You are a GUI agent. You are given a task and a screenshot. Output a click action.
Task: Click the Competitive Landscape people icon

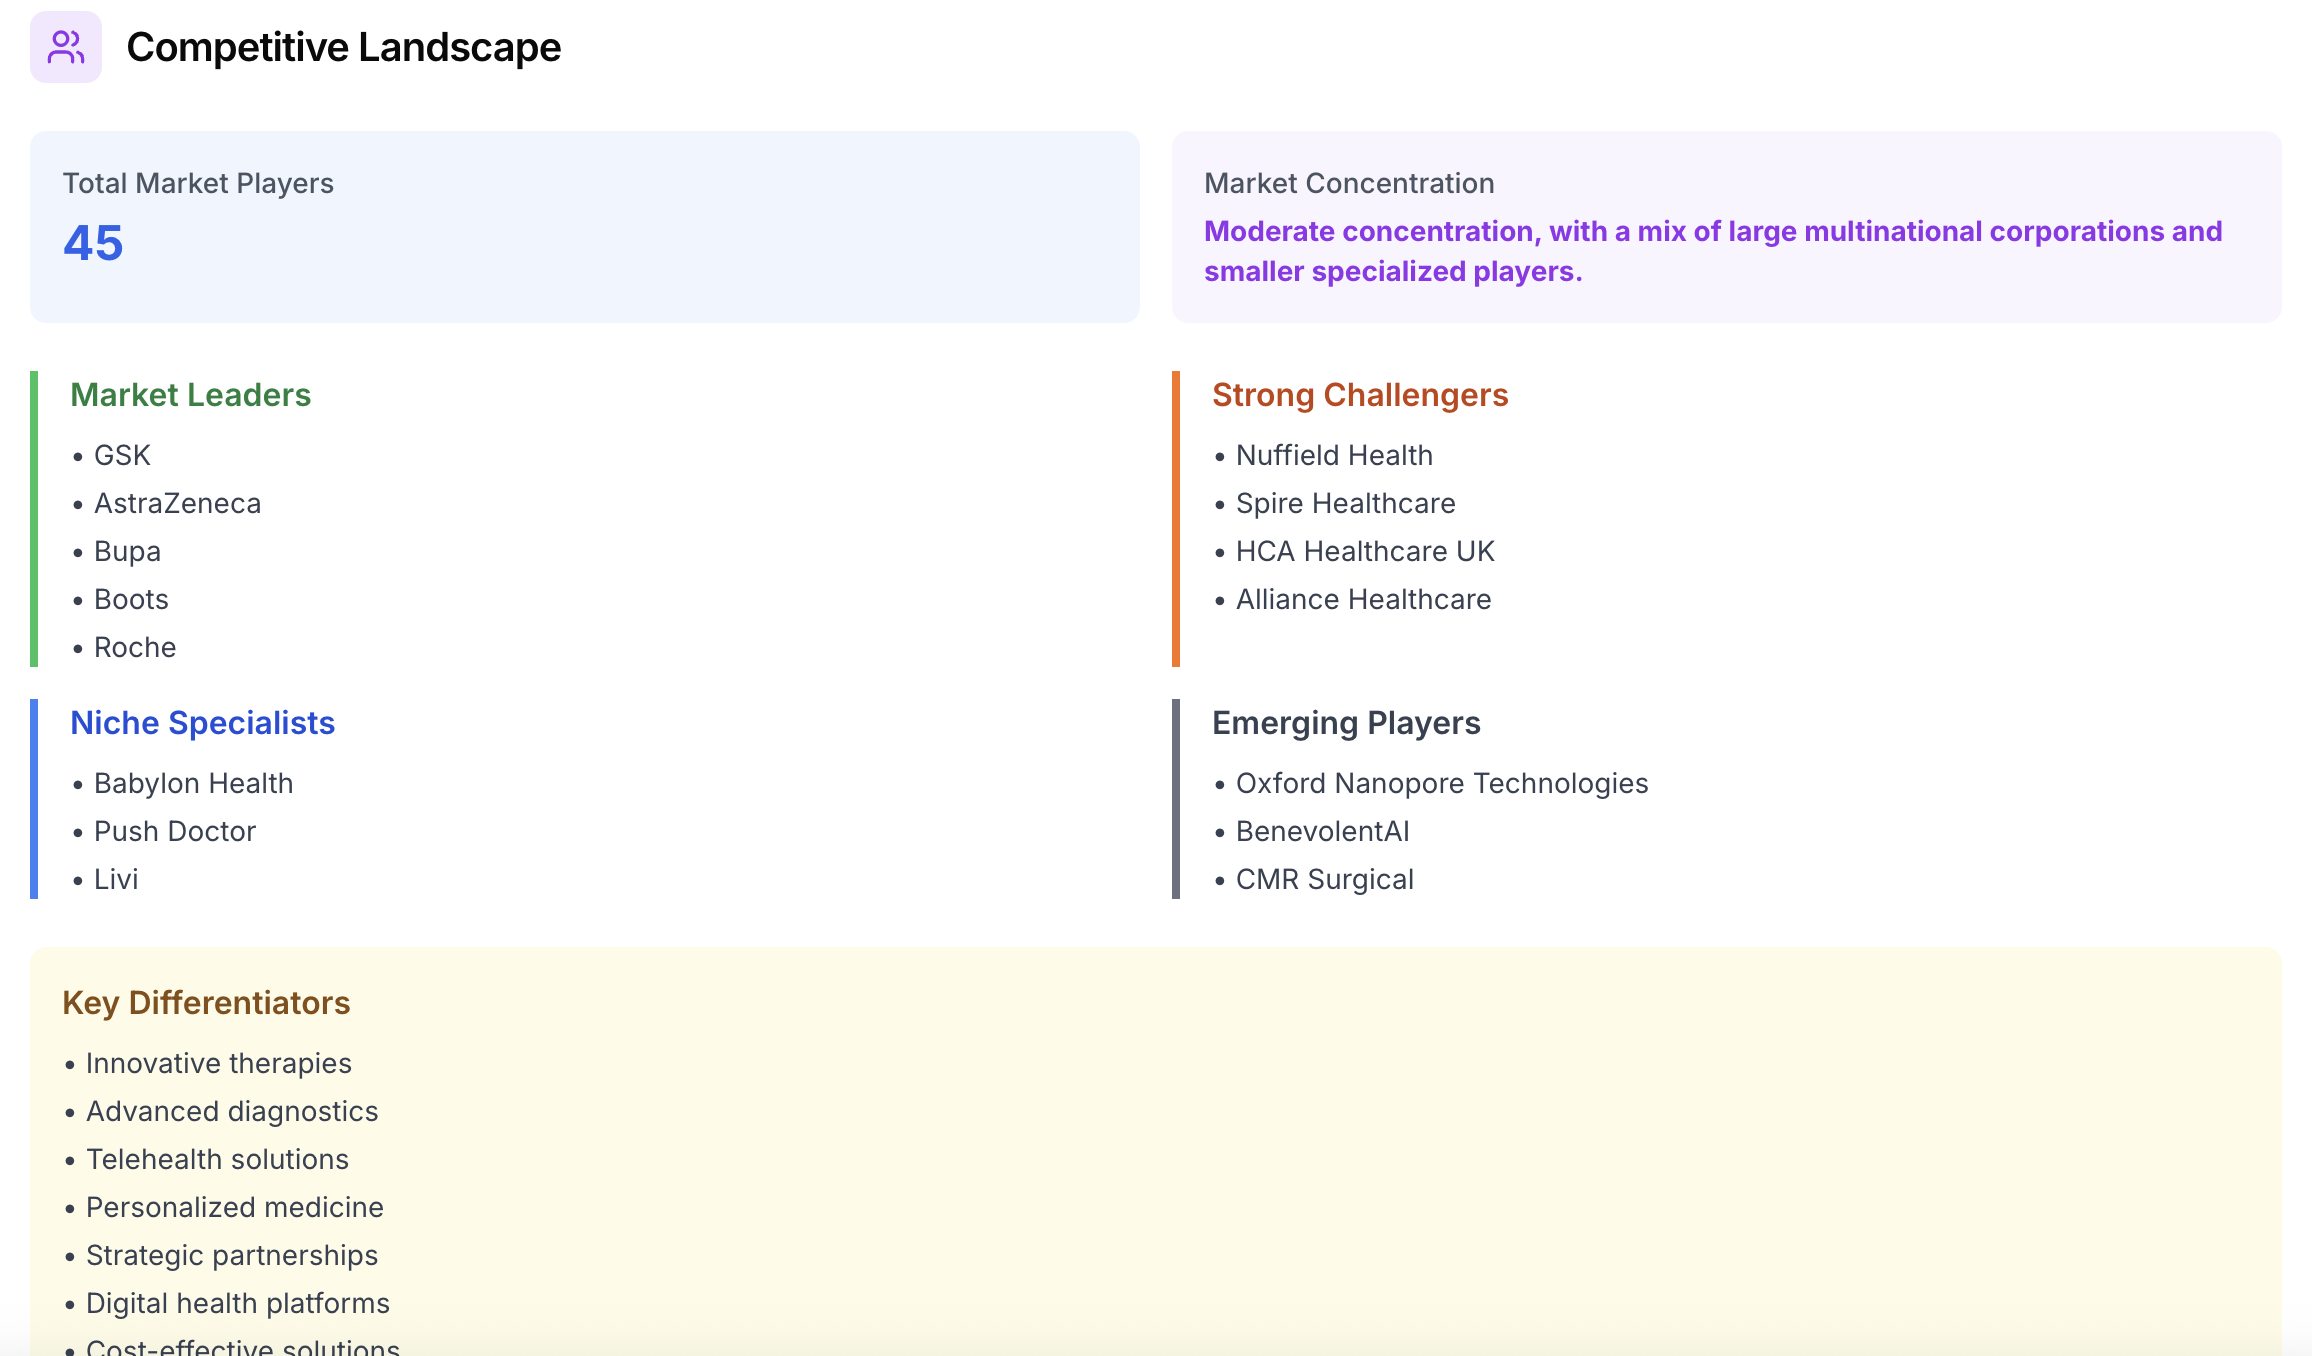(66, 47)
